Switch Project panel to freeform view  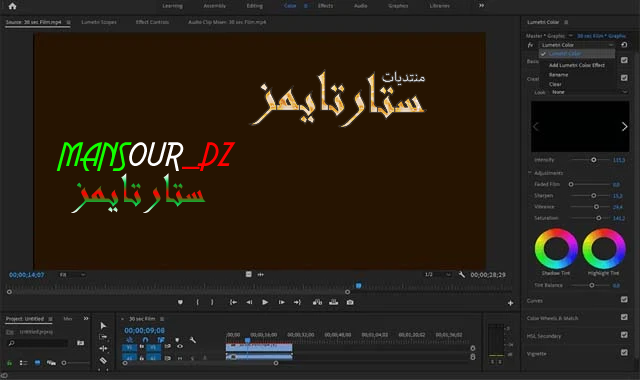51,362
